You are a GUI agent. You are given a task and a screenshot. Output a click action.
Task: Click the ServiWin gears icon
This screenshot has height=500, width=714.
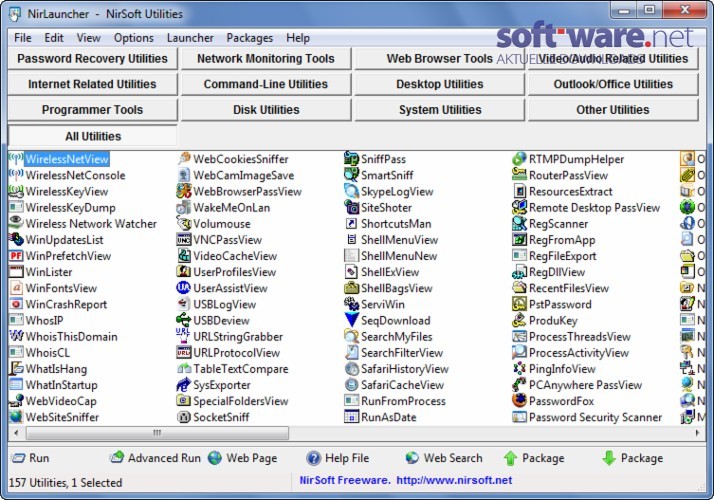352,304
